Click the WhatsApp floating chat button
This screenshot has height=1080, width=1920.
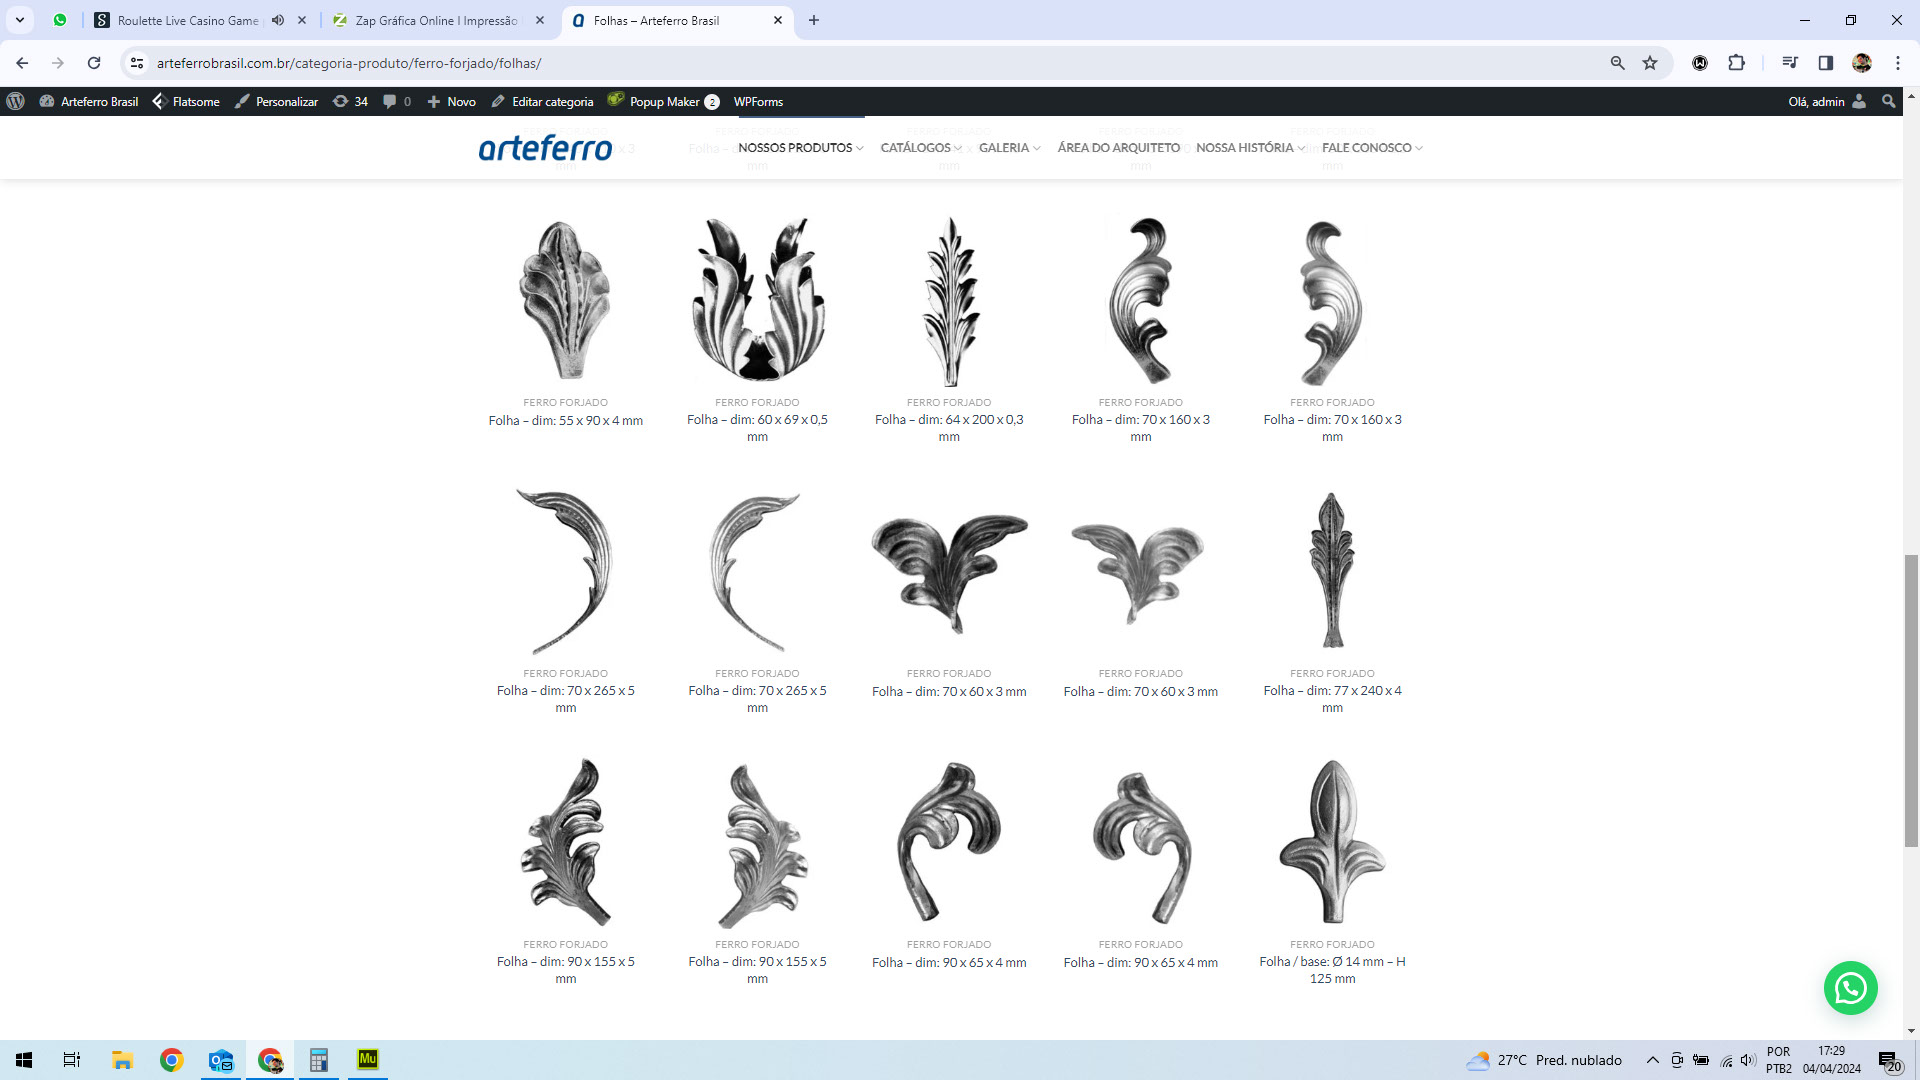(1850, 988)
